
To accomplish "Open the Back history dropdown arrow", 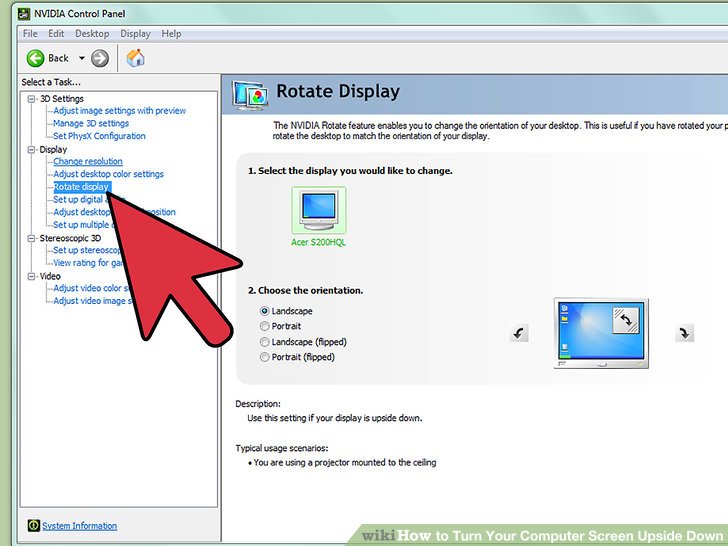I will pyautogui.click(x=82, y=58).
